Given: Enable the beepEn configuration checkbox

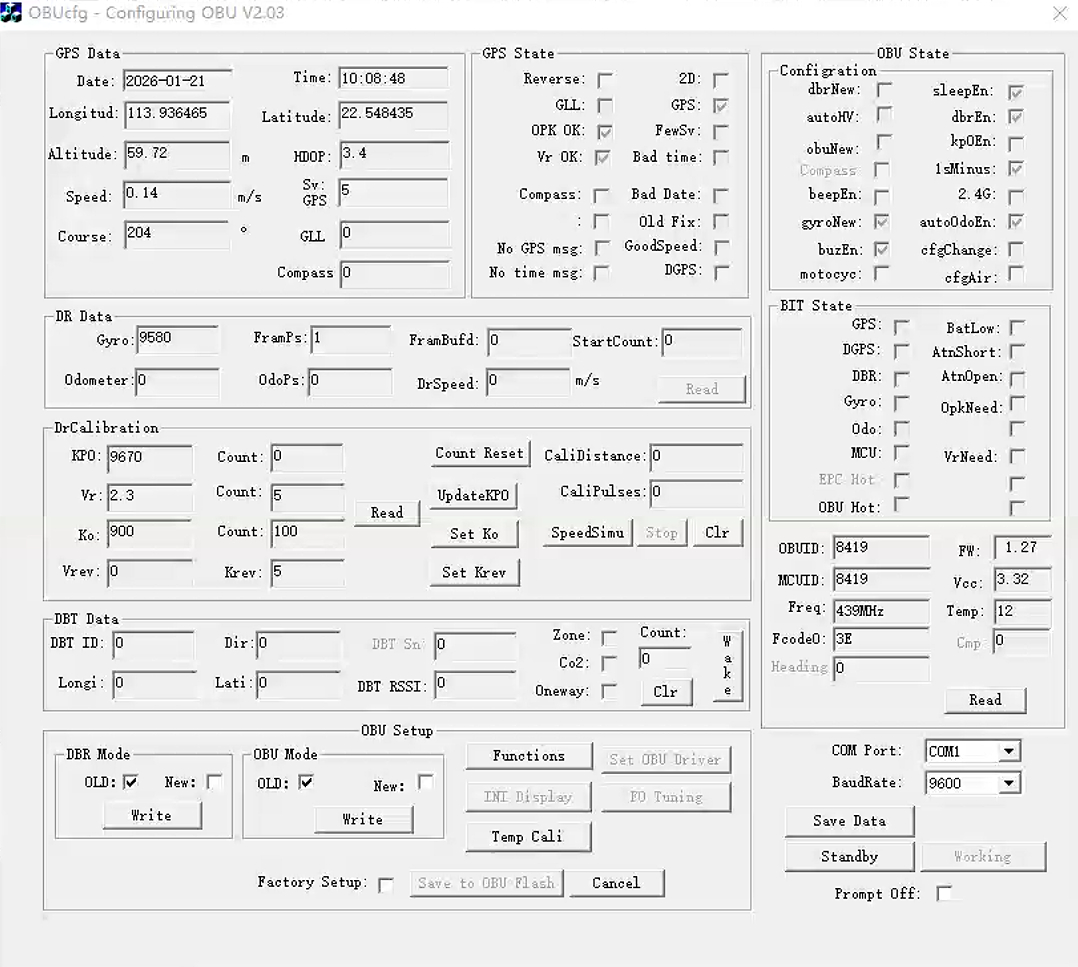Looking at the screenshot, I should coord(882,196).
